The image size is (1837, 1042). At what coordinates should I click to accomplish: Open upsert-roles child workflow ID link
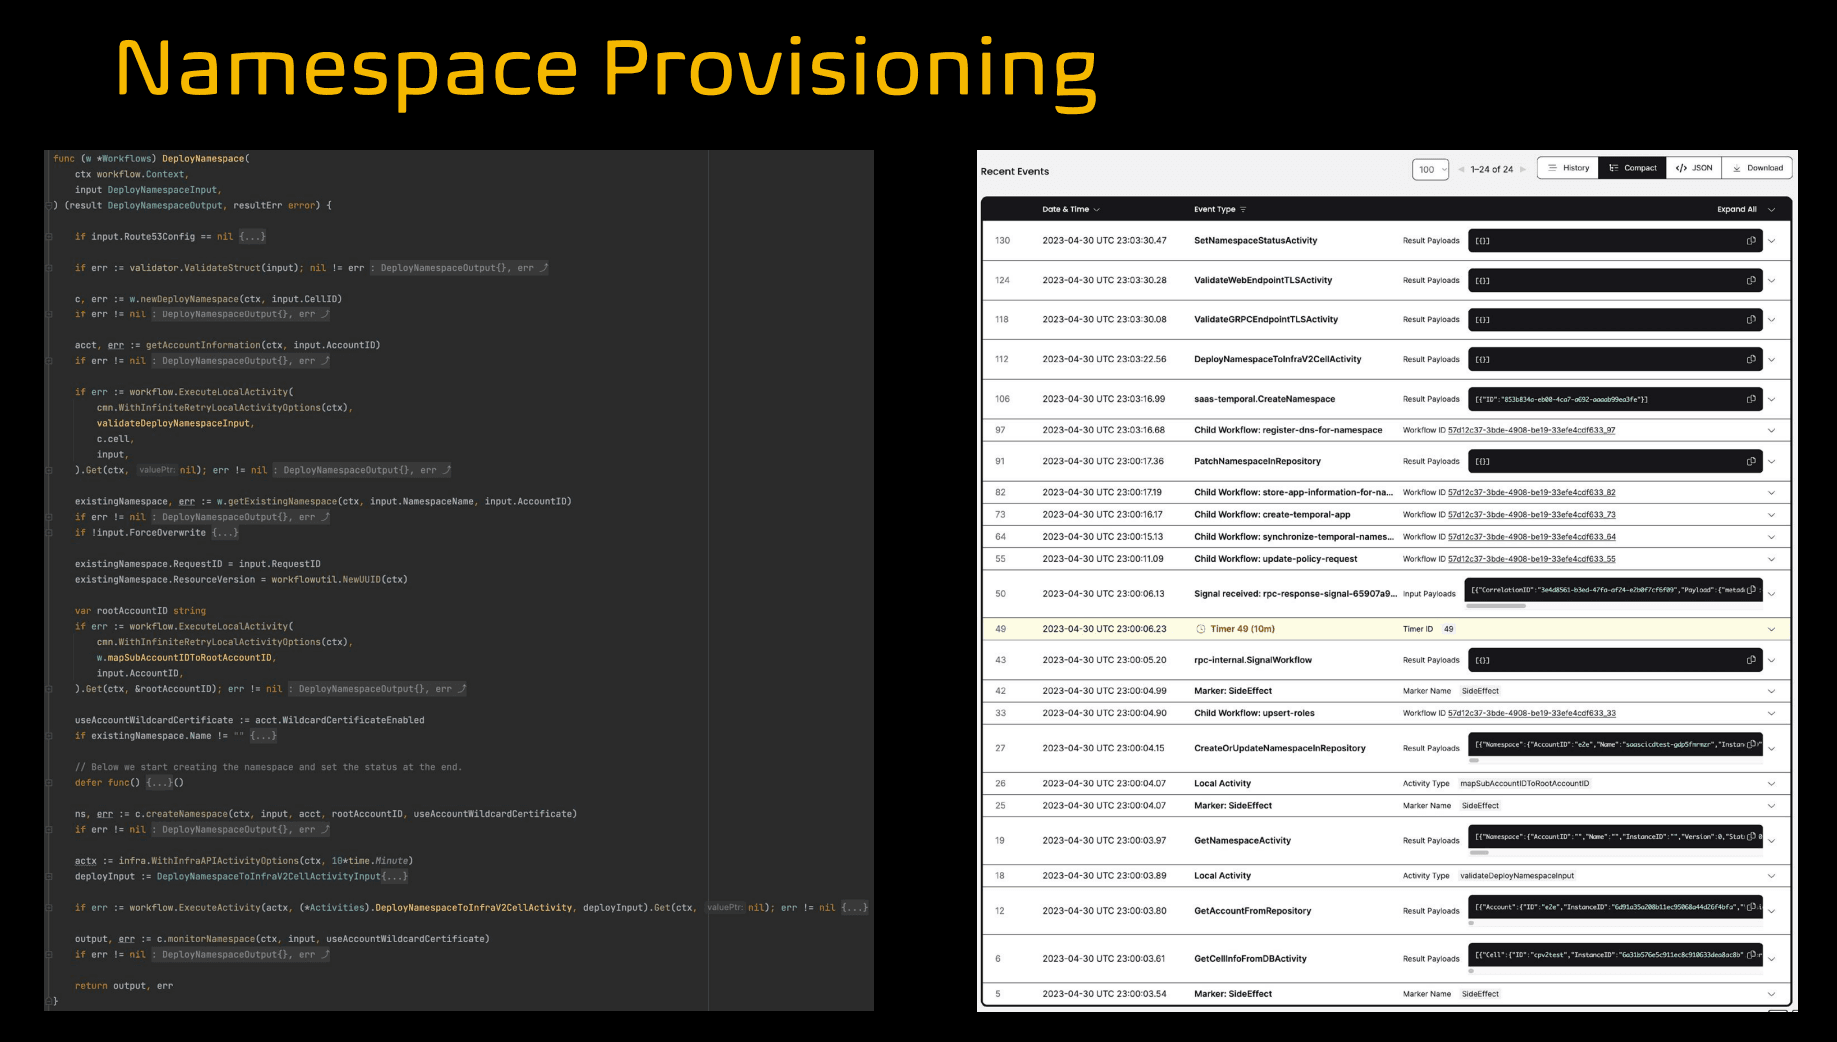tap(1531, 713)
